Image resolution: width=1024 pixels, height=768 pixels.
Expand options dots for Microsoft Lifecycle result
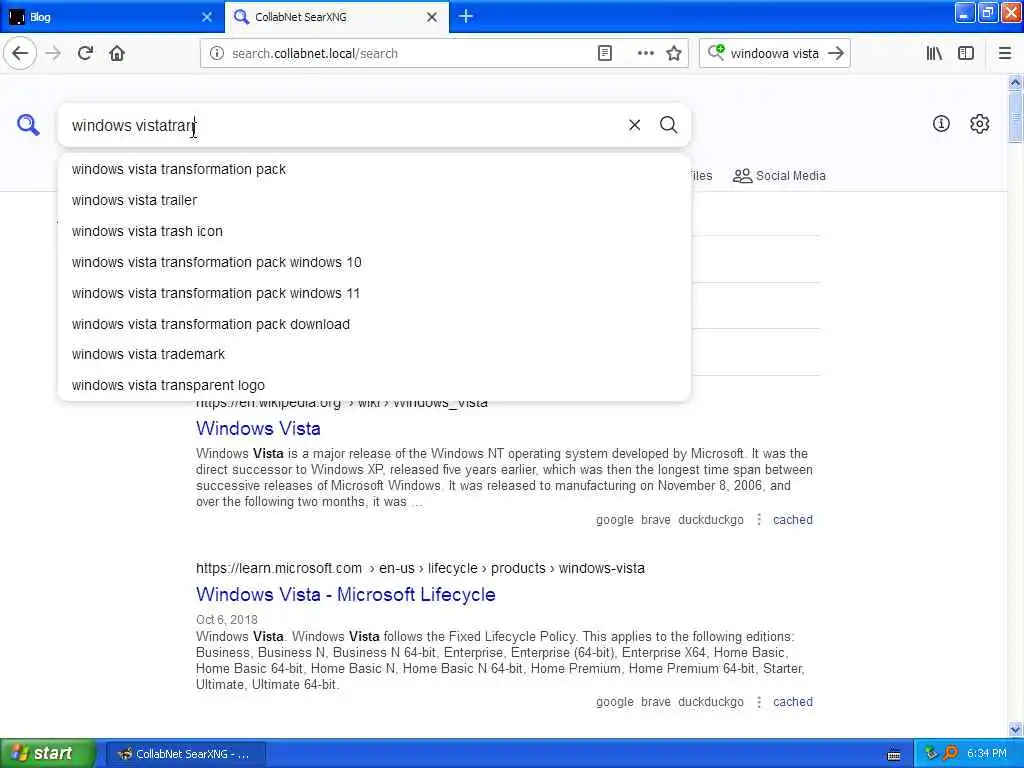tap(758, 702)
